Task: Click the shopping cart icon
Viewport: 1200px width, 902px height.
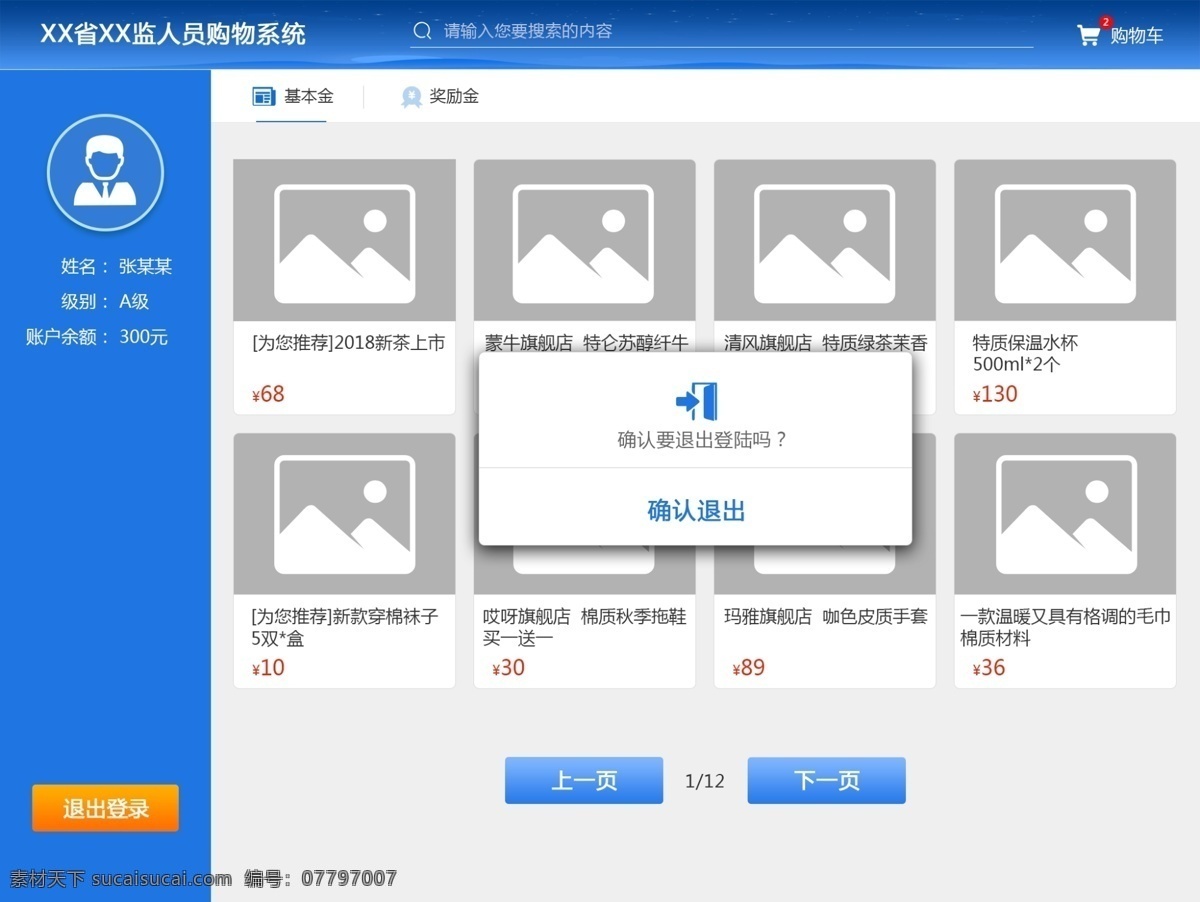Action: tap(1088, 36)
